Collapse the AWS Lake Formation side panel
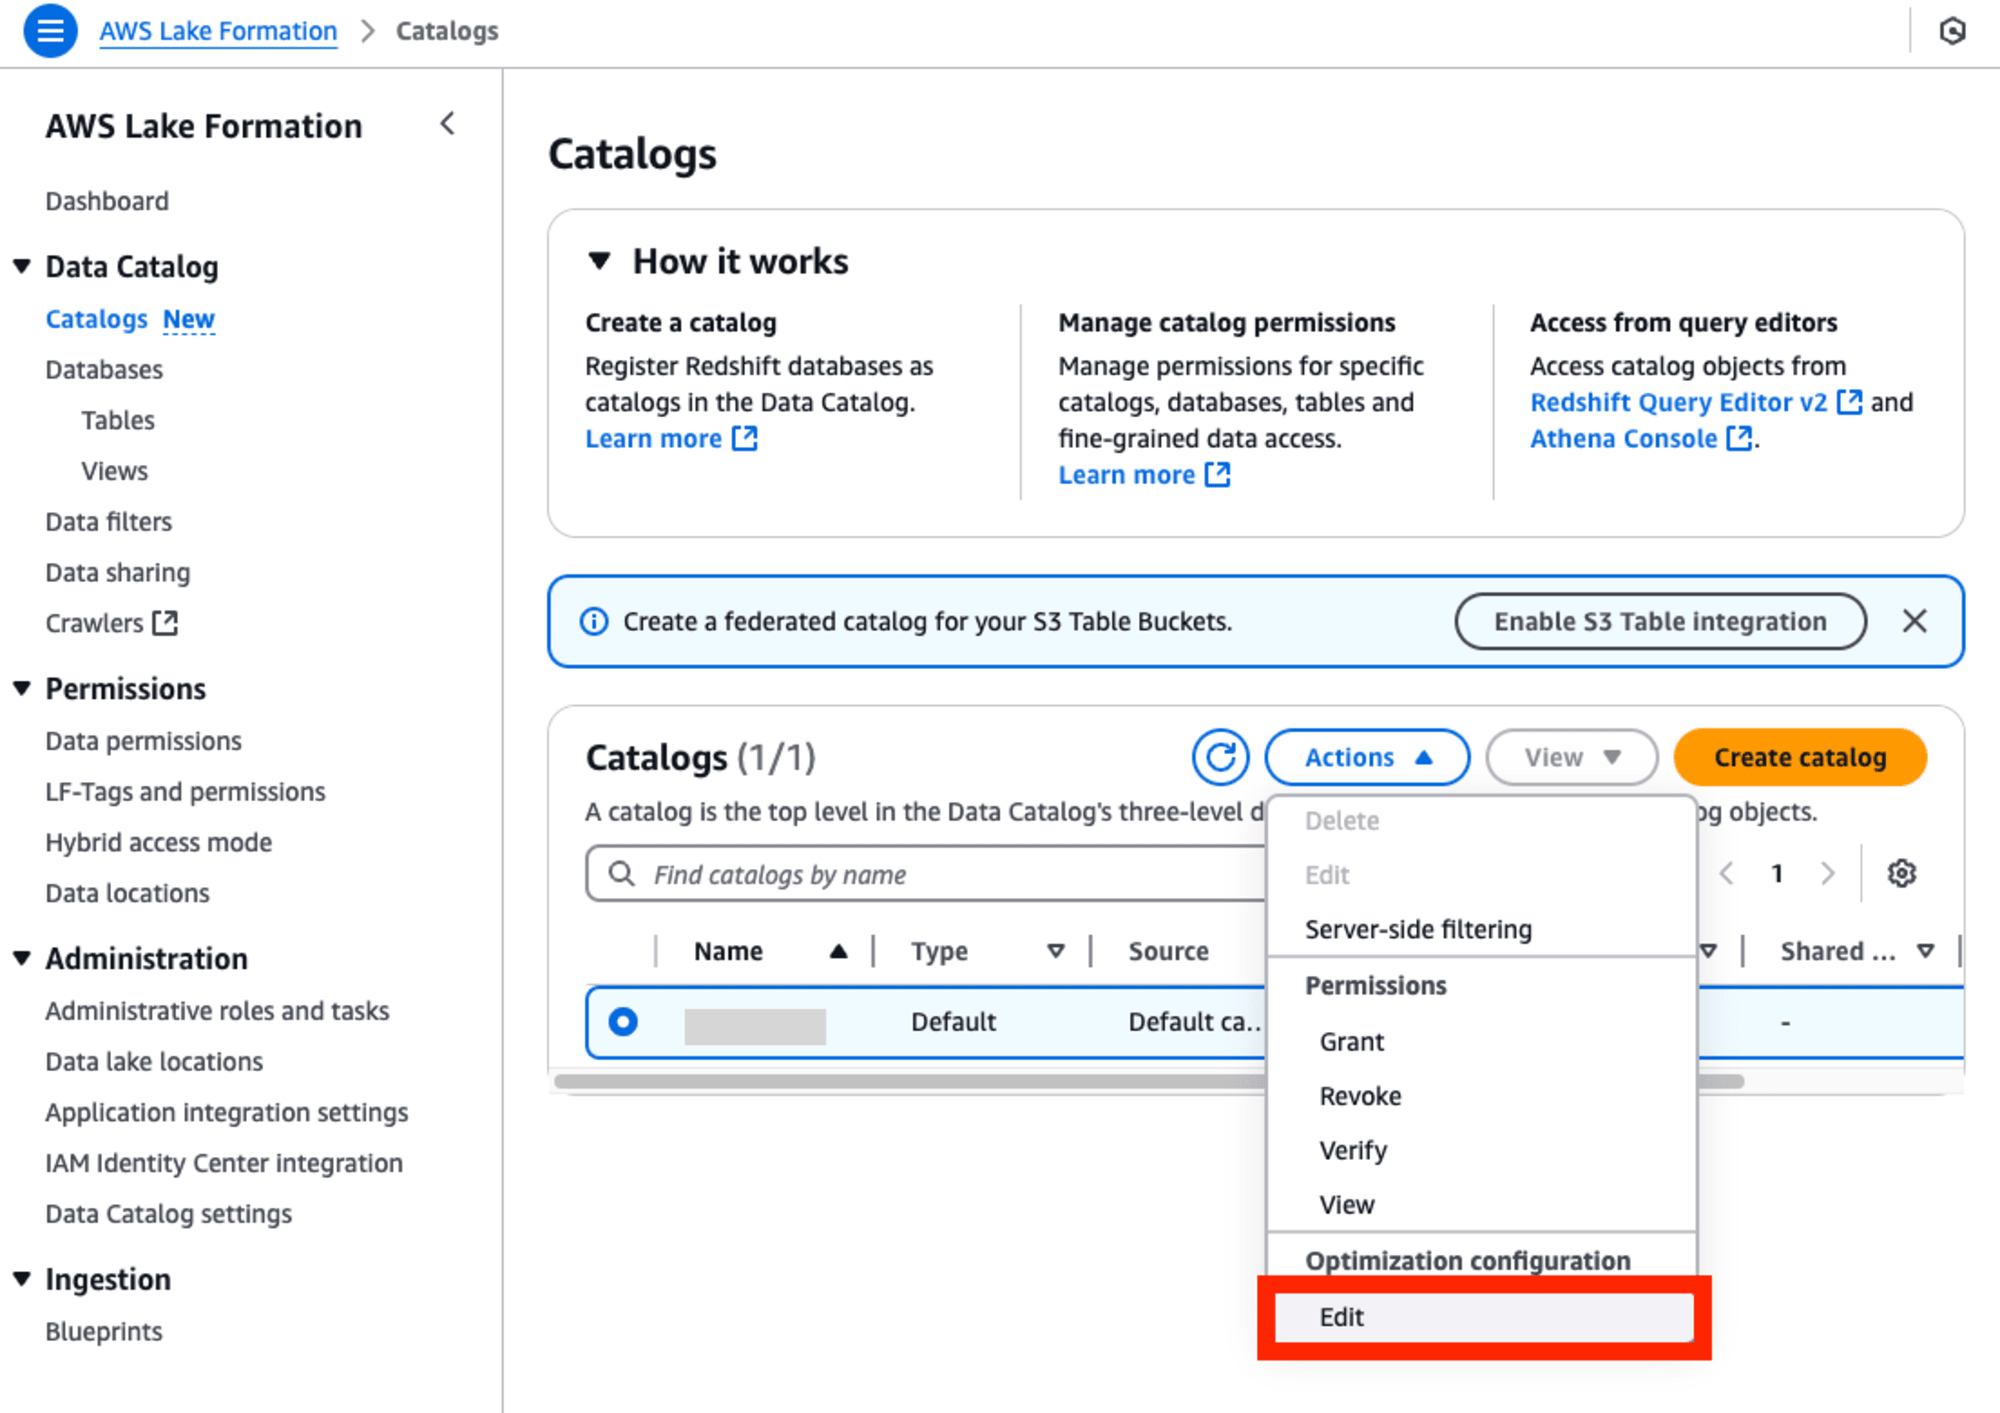The width and height of the screenshot is (2000, 1413). (x=448, y=124)
